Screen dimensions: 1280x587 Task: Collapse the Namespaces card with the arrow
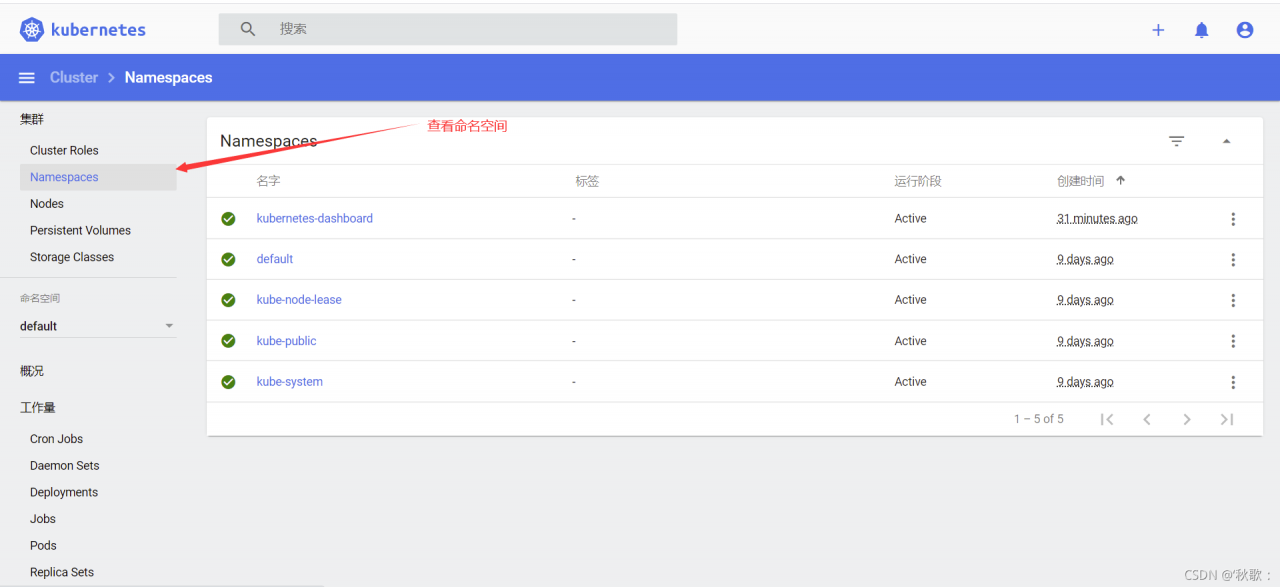[1227, 141]
